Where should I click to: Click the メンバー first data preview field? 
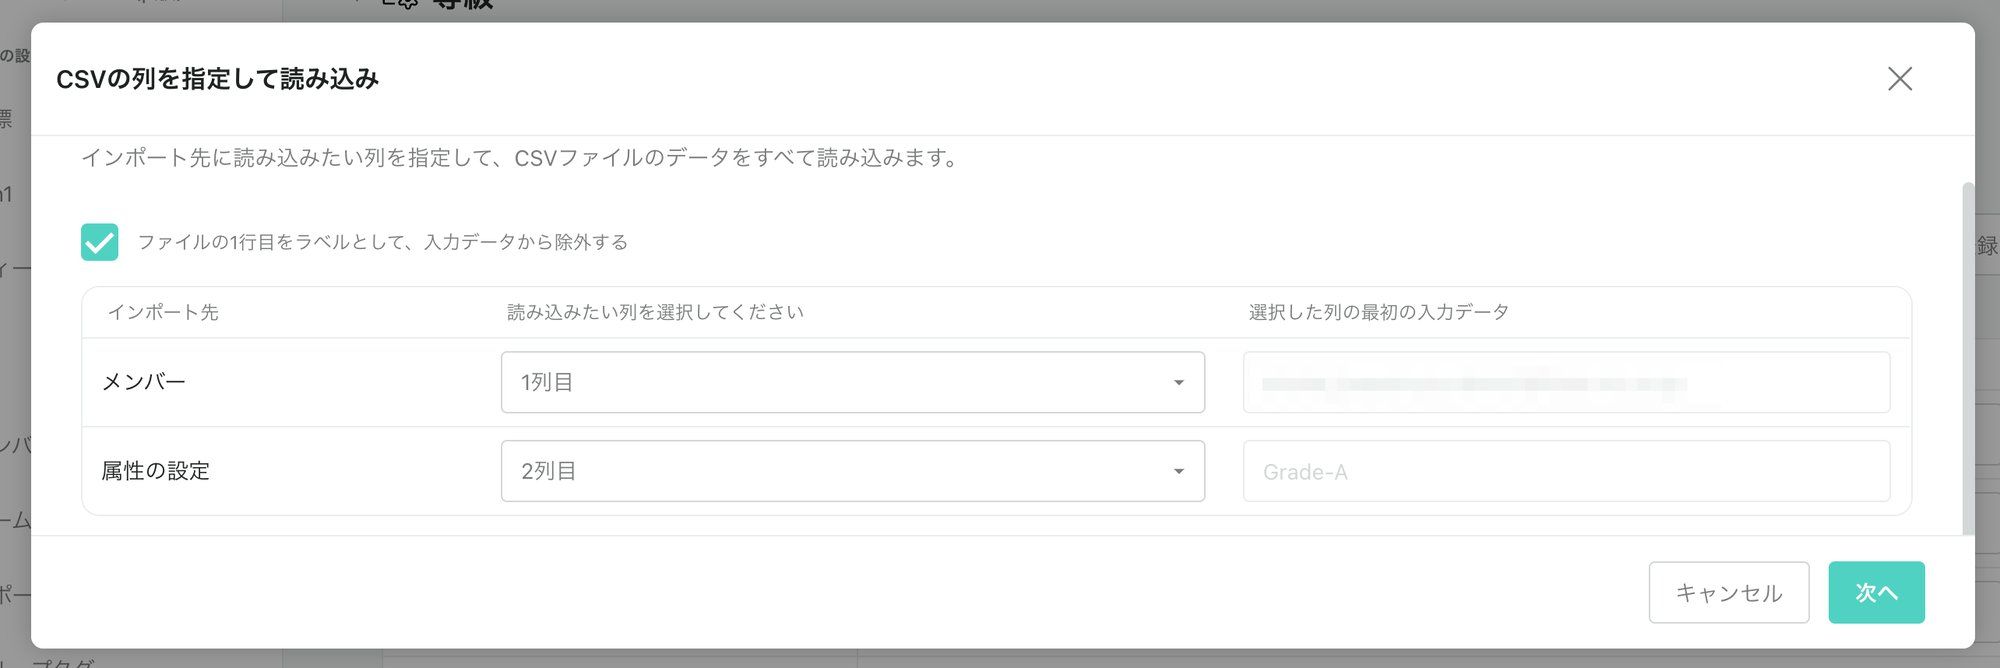pyautogui.click(x=1565, y=382)
